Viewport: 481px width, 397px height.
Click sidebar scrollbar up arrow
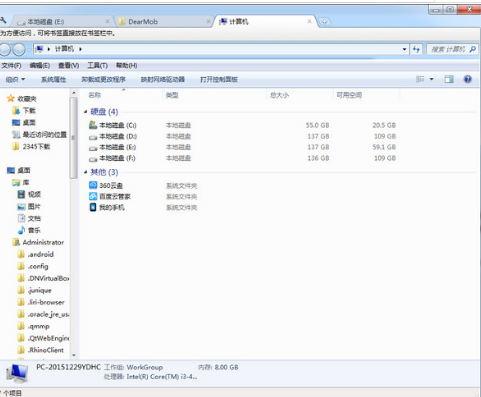pyautogui.click(x=74, y=92)
